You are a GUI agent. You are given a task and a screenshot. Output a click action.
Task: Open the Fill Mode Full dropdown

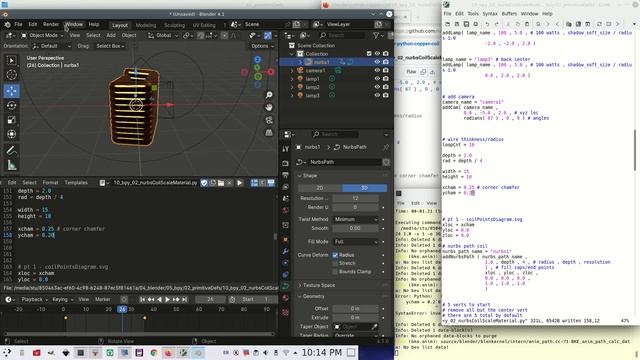click(x=356, y=242)
